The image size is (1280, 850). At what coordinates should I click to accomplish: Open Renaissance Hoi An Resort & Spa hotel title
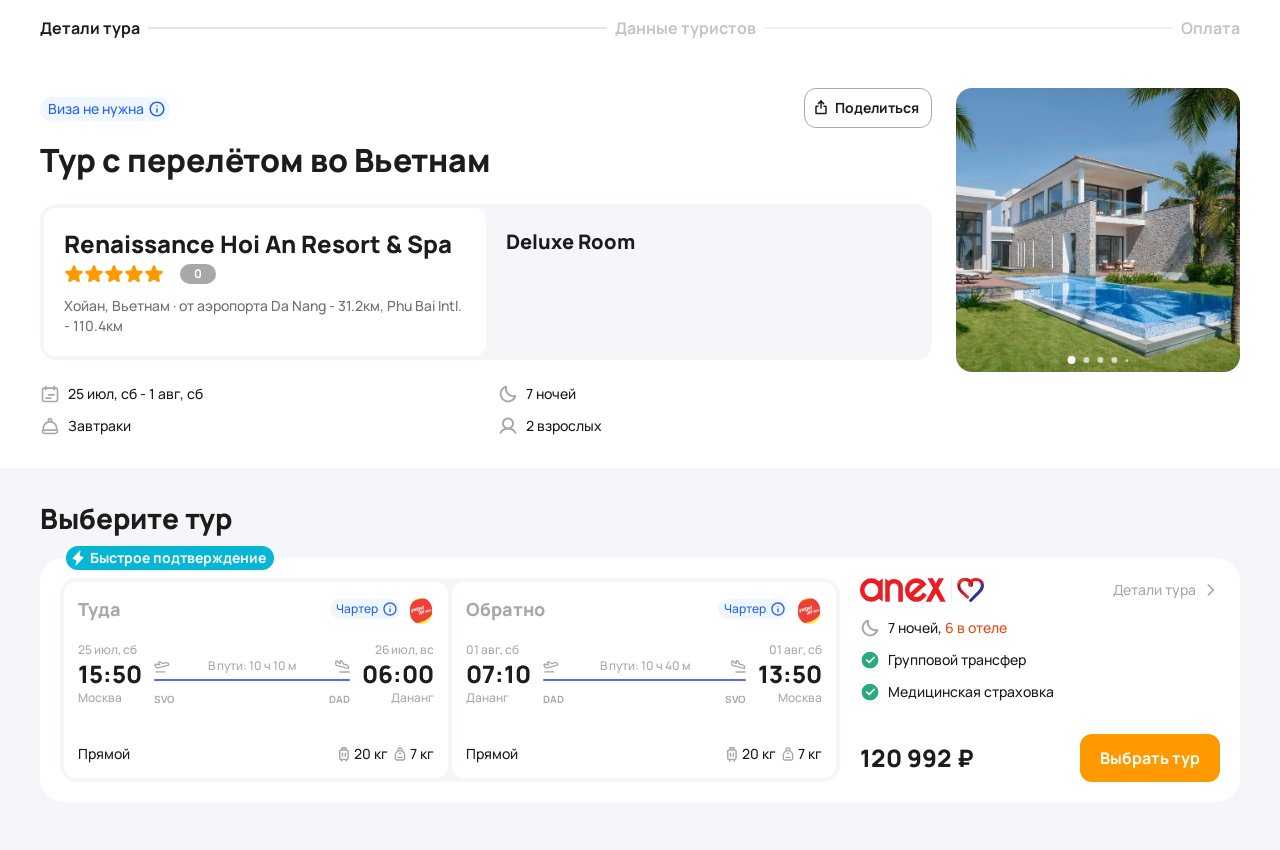[x=258, y=244]
